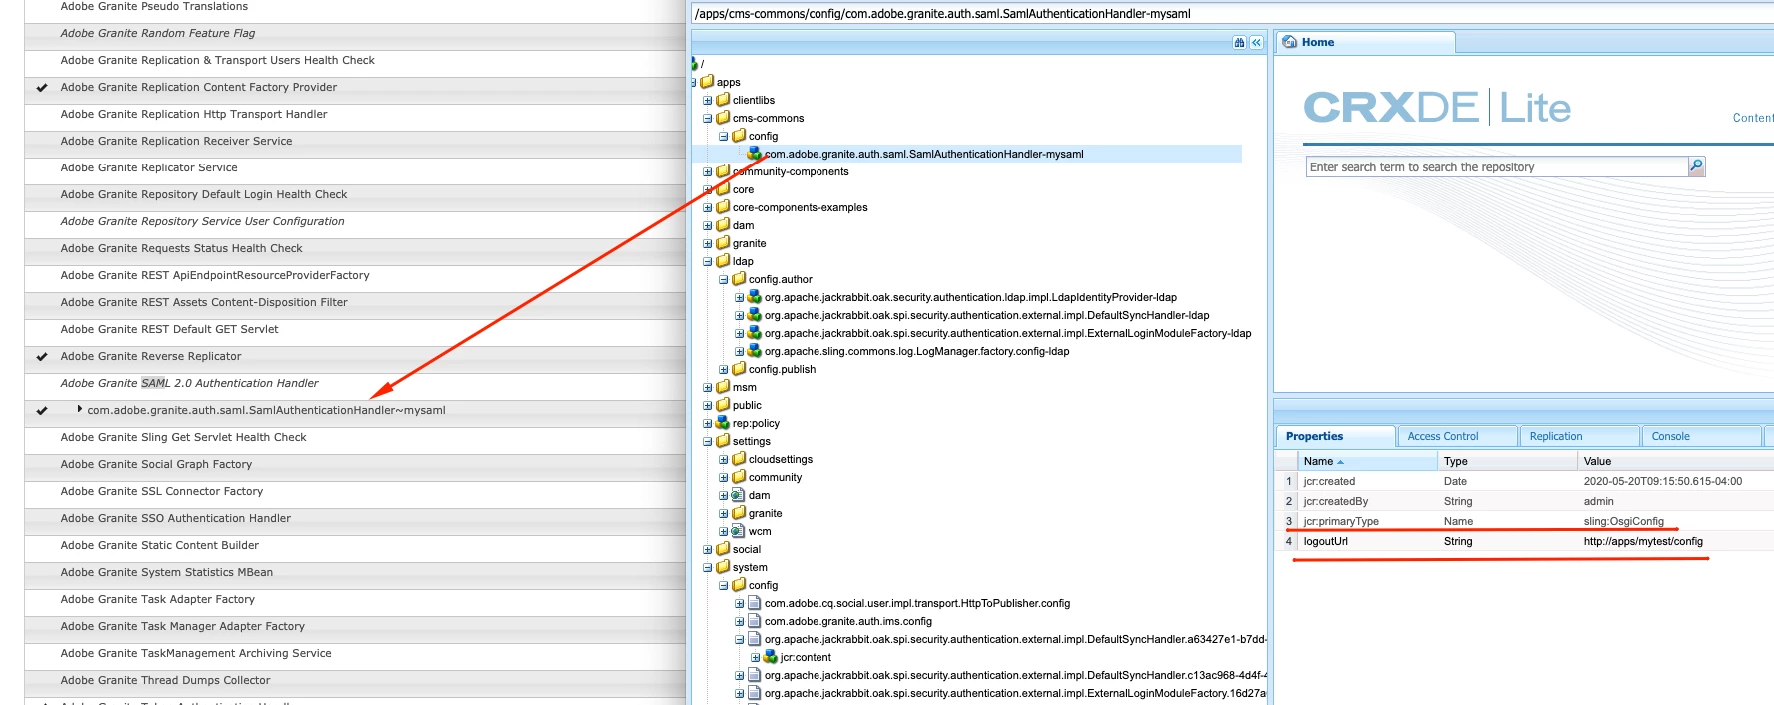Select the Home tab
The height and width of the screenshot is (705, 1774).
pyautogui.click(x=1365, y=42)
